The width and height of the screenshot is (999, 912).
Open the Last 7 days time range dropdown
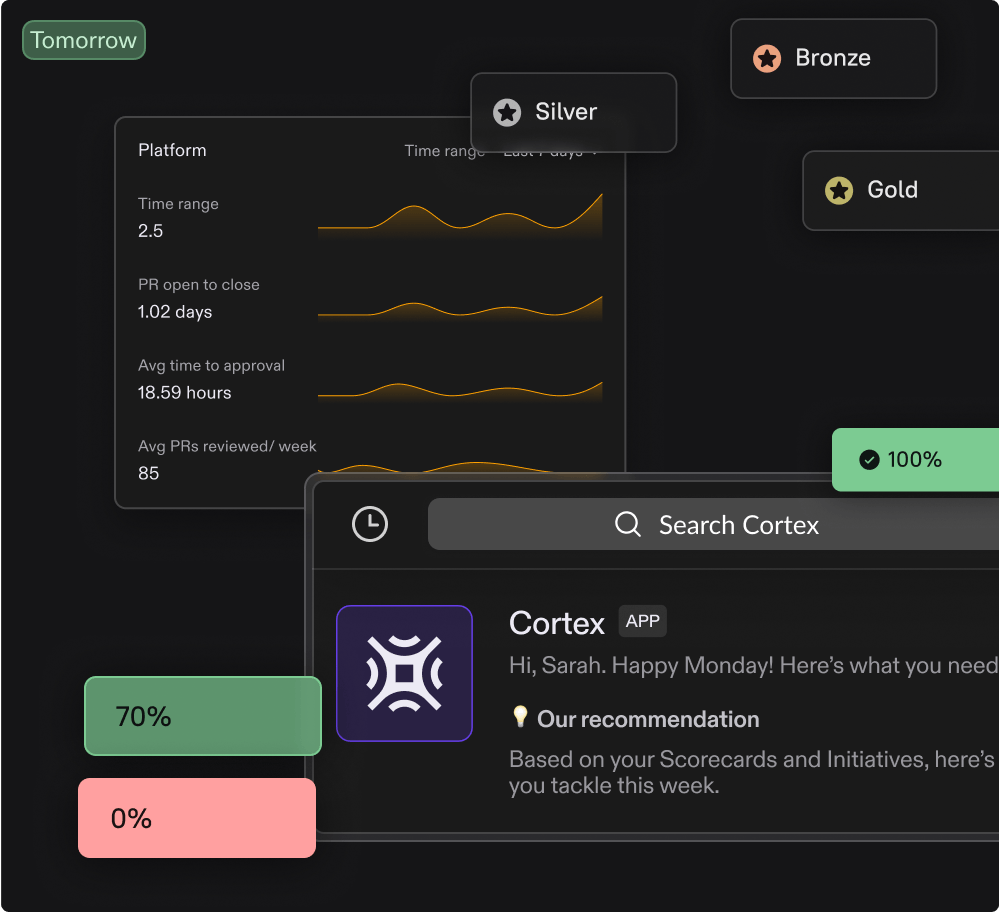point(546,150)
